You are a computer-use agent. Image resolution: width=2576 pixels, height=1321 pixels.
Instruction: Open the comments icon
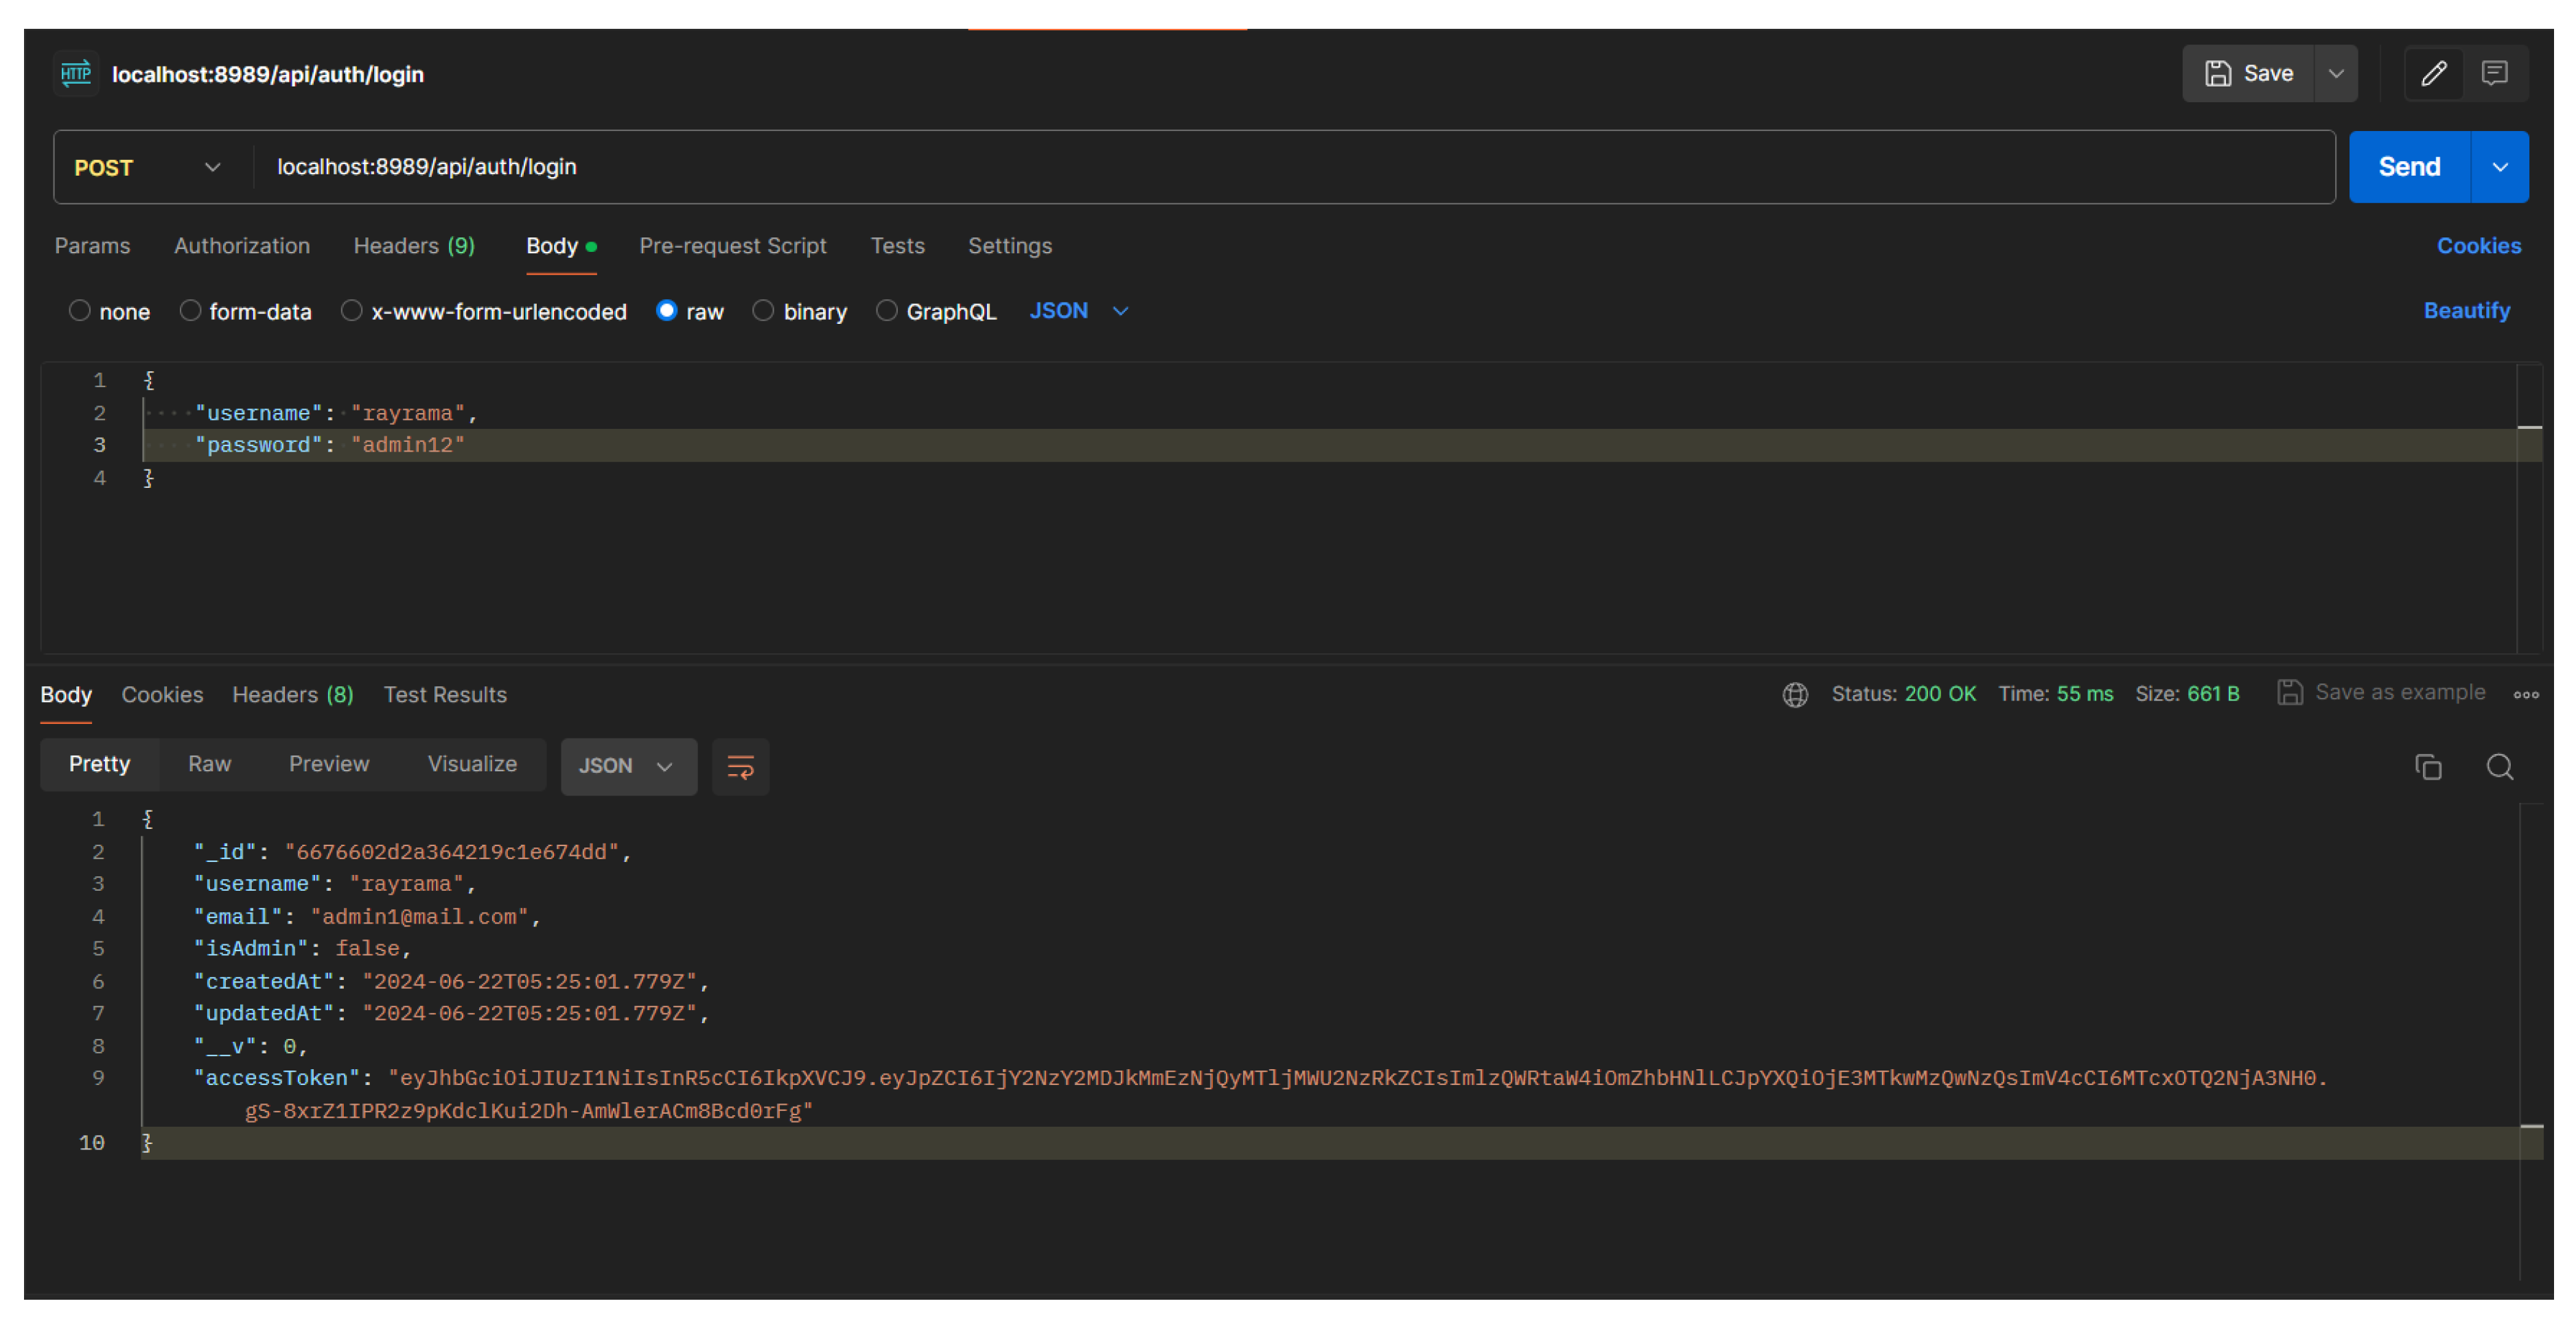[2494, 73]
